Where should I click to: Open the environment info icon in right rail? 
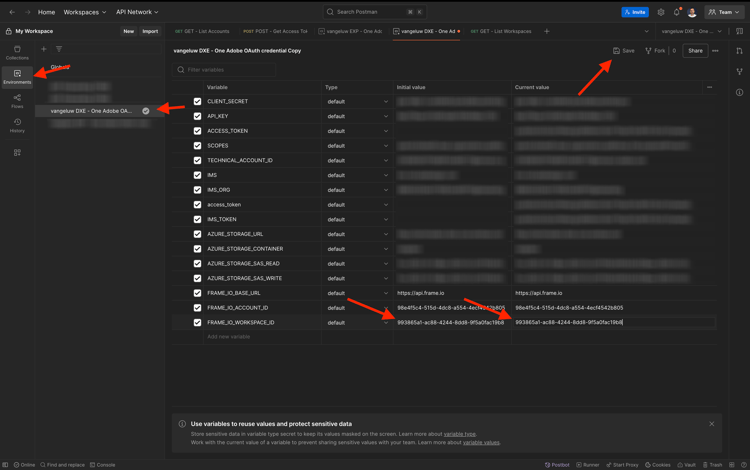(x=739, y=92)
